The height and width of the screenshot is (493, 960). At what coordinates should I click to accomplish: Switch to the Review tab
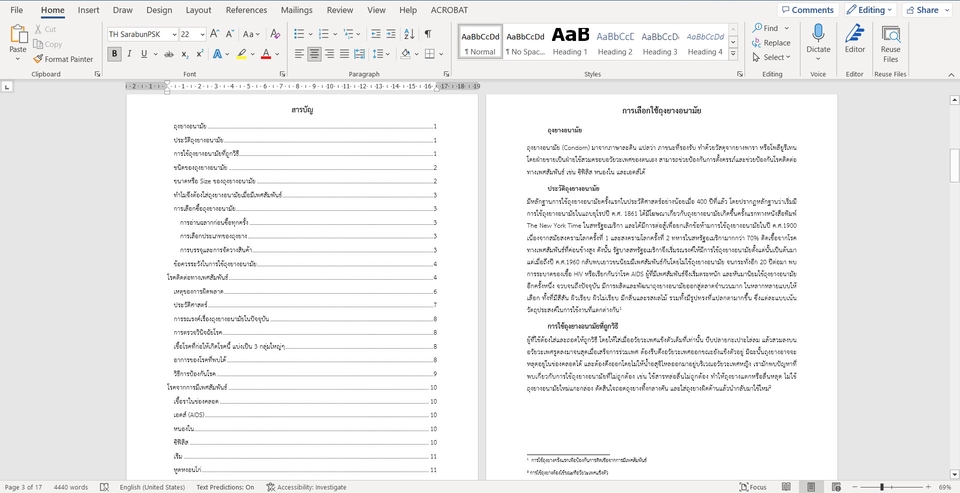pos(340,10)
